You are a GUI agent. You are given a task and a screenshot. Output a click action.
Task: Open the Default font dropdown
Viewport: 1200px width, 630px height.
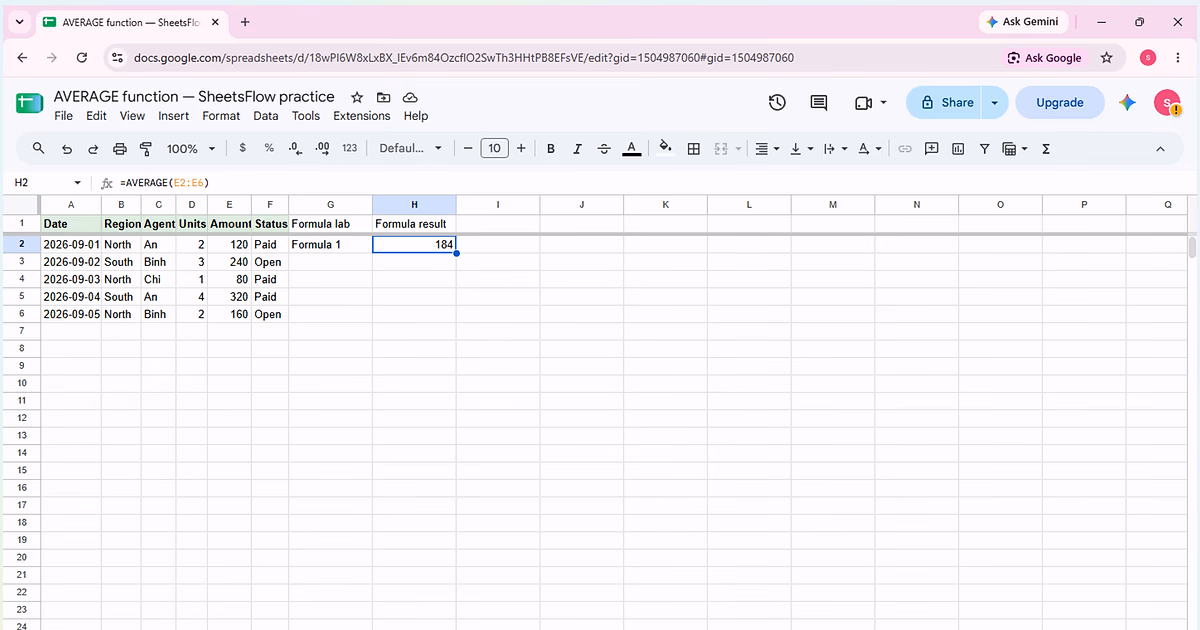point(410,148)
